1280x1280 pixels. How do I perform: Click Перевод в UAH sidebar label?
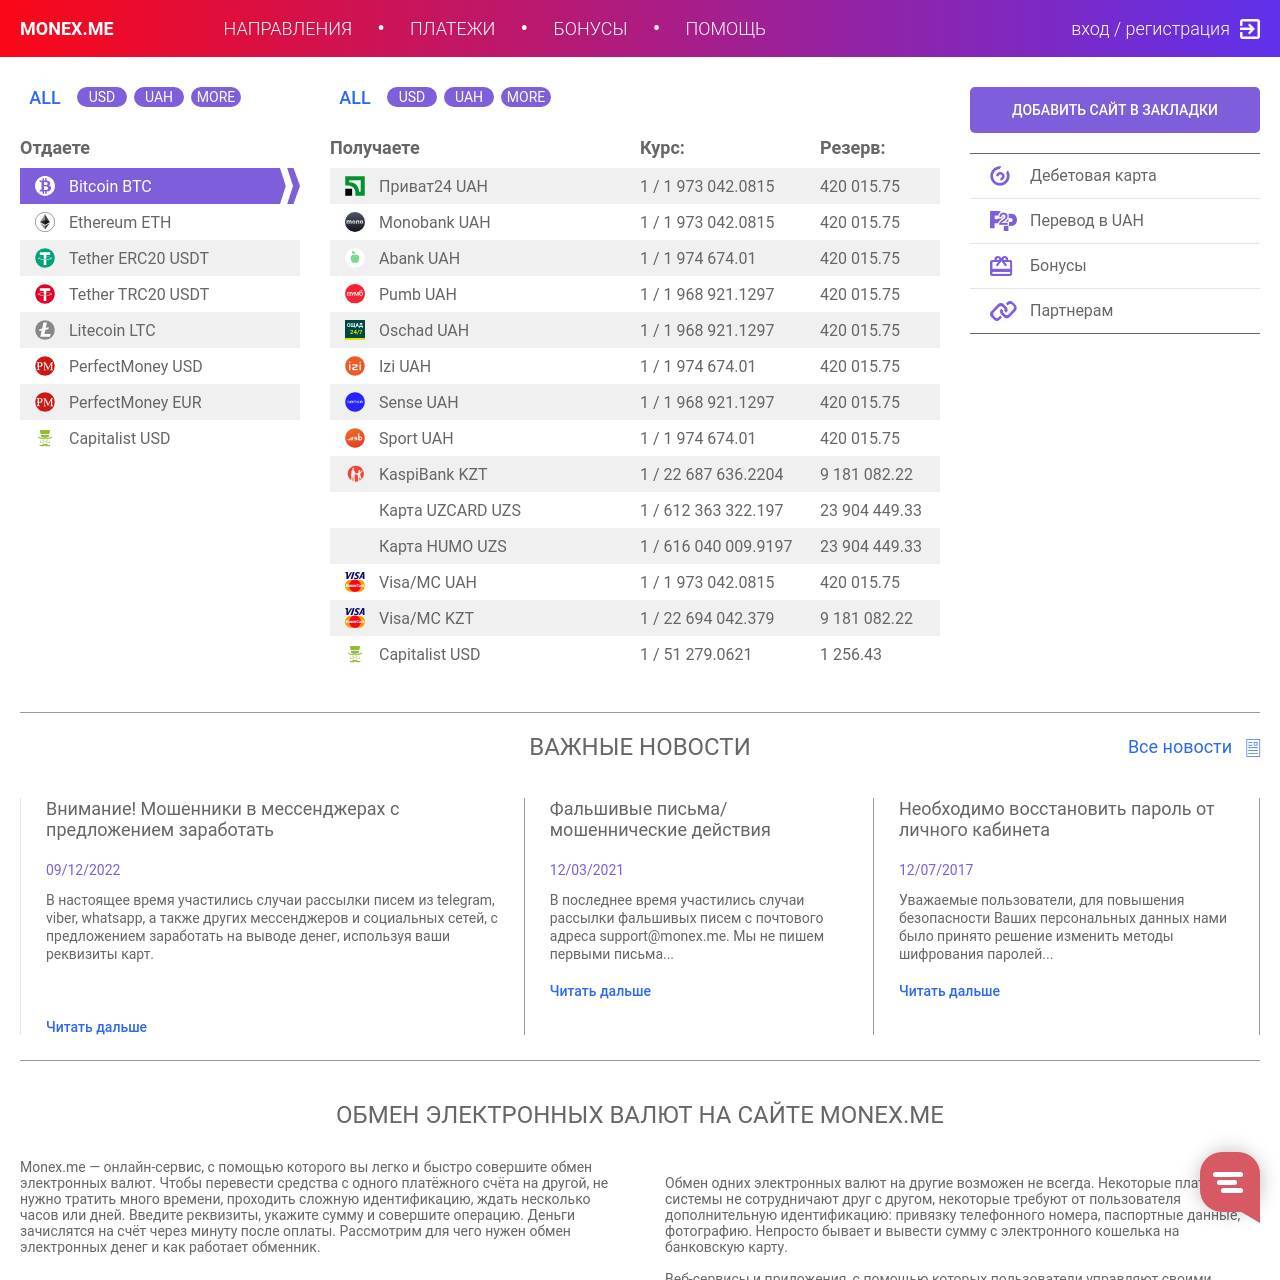click(x=1087, y=220)
